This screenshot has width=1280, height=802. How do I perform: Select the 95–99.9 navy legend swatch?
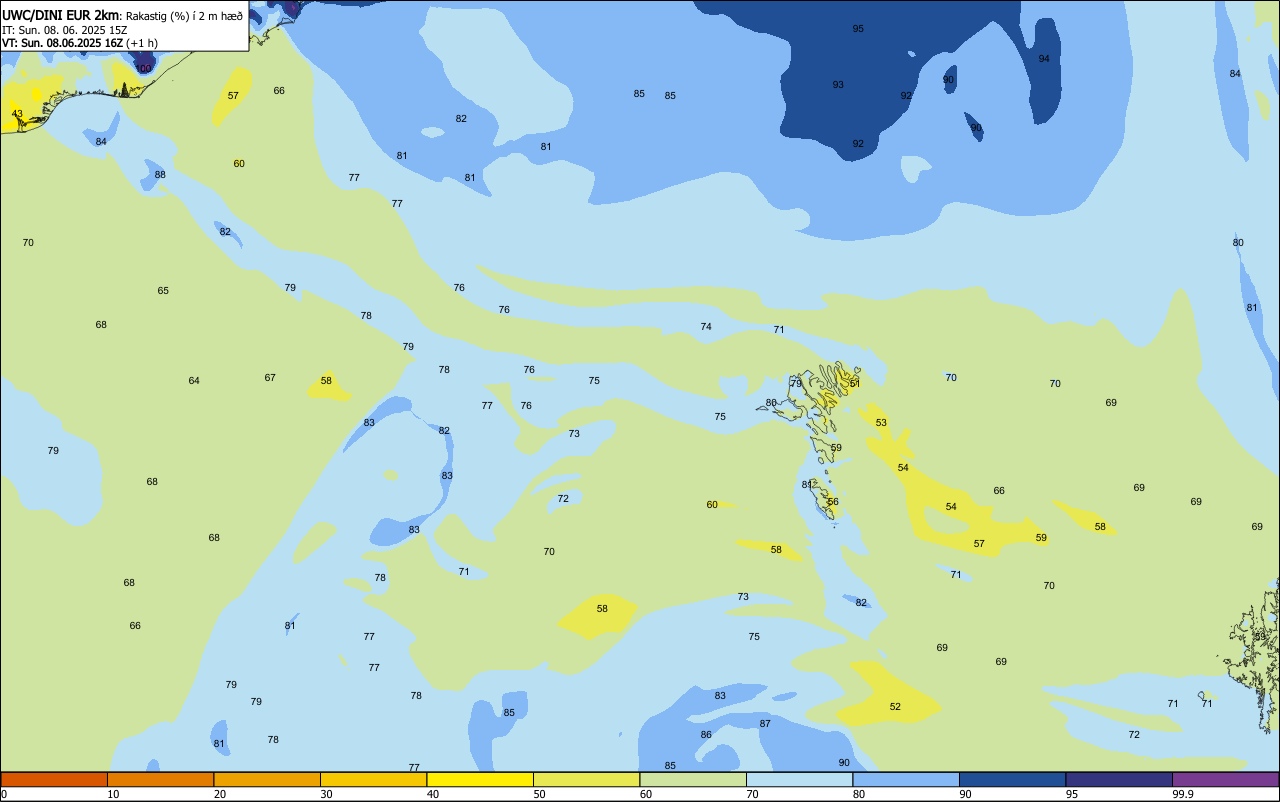[1119, 779]
